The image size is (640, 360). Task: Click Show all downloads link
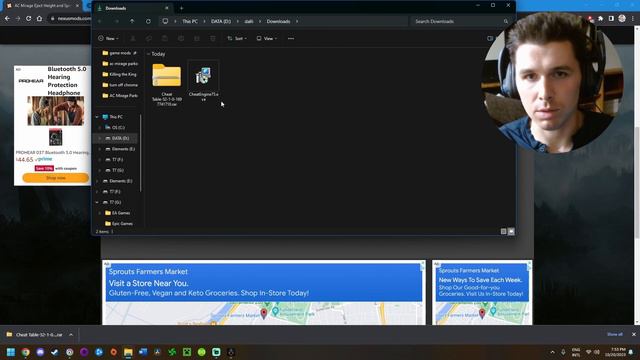(x=615, y=334)
